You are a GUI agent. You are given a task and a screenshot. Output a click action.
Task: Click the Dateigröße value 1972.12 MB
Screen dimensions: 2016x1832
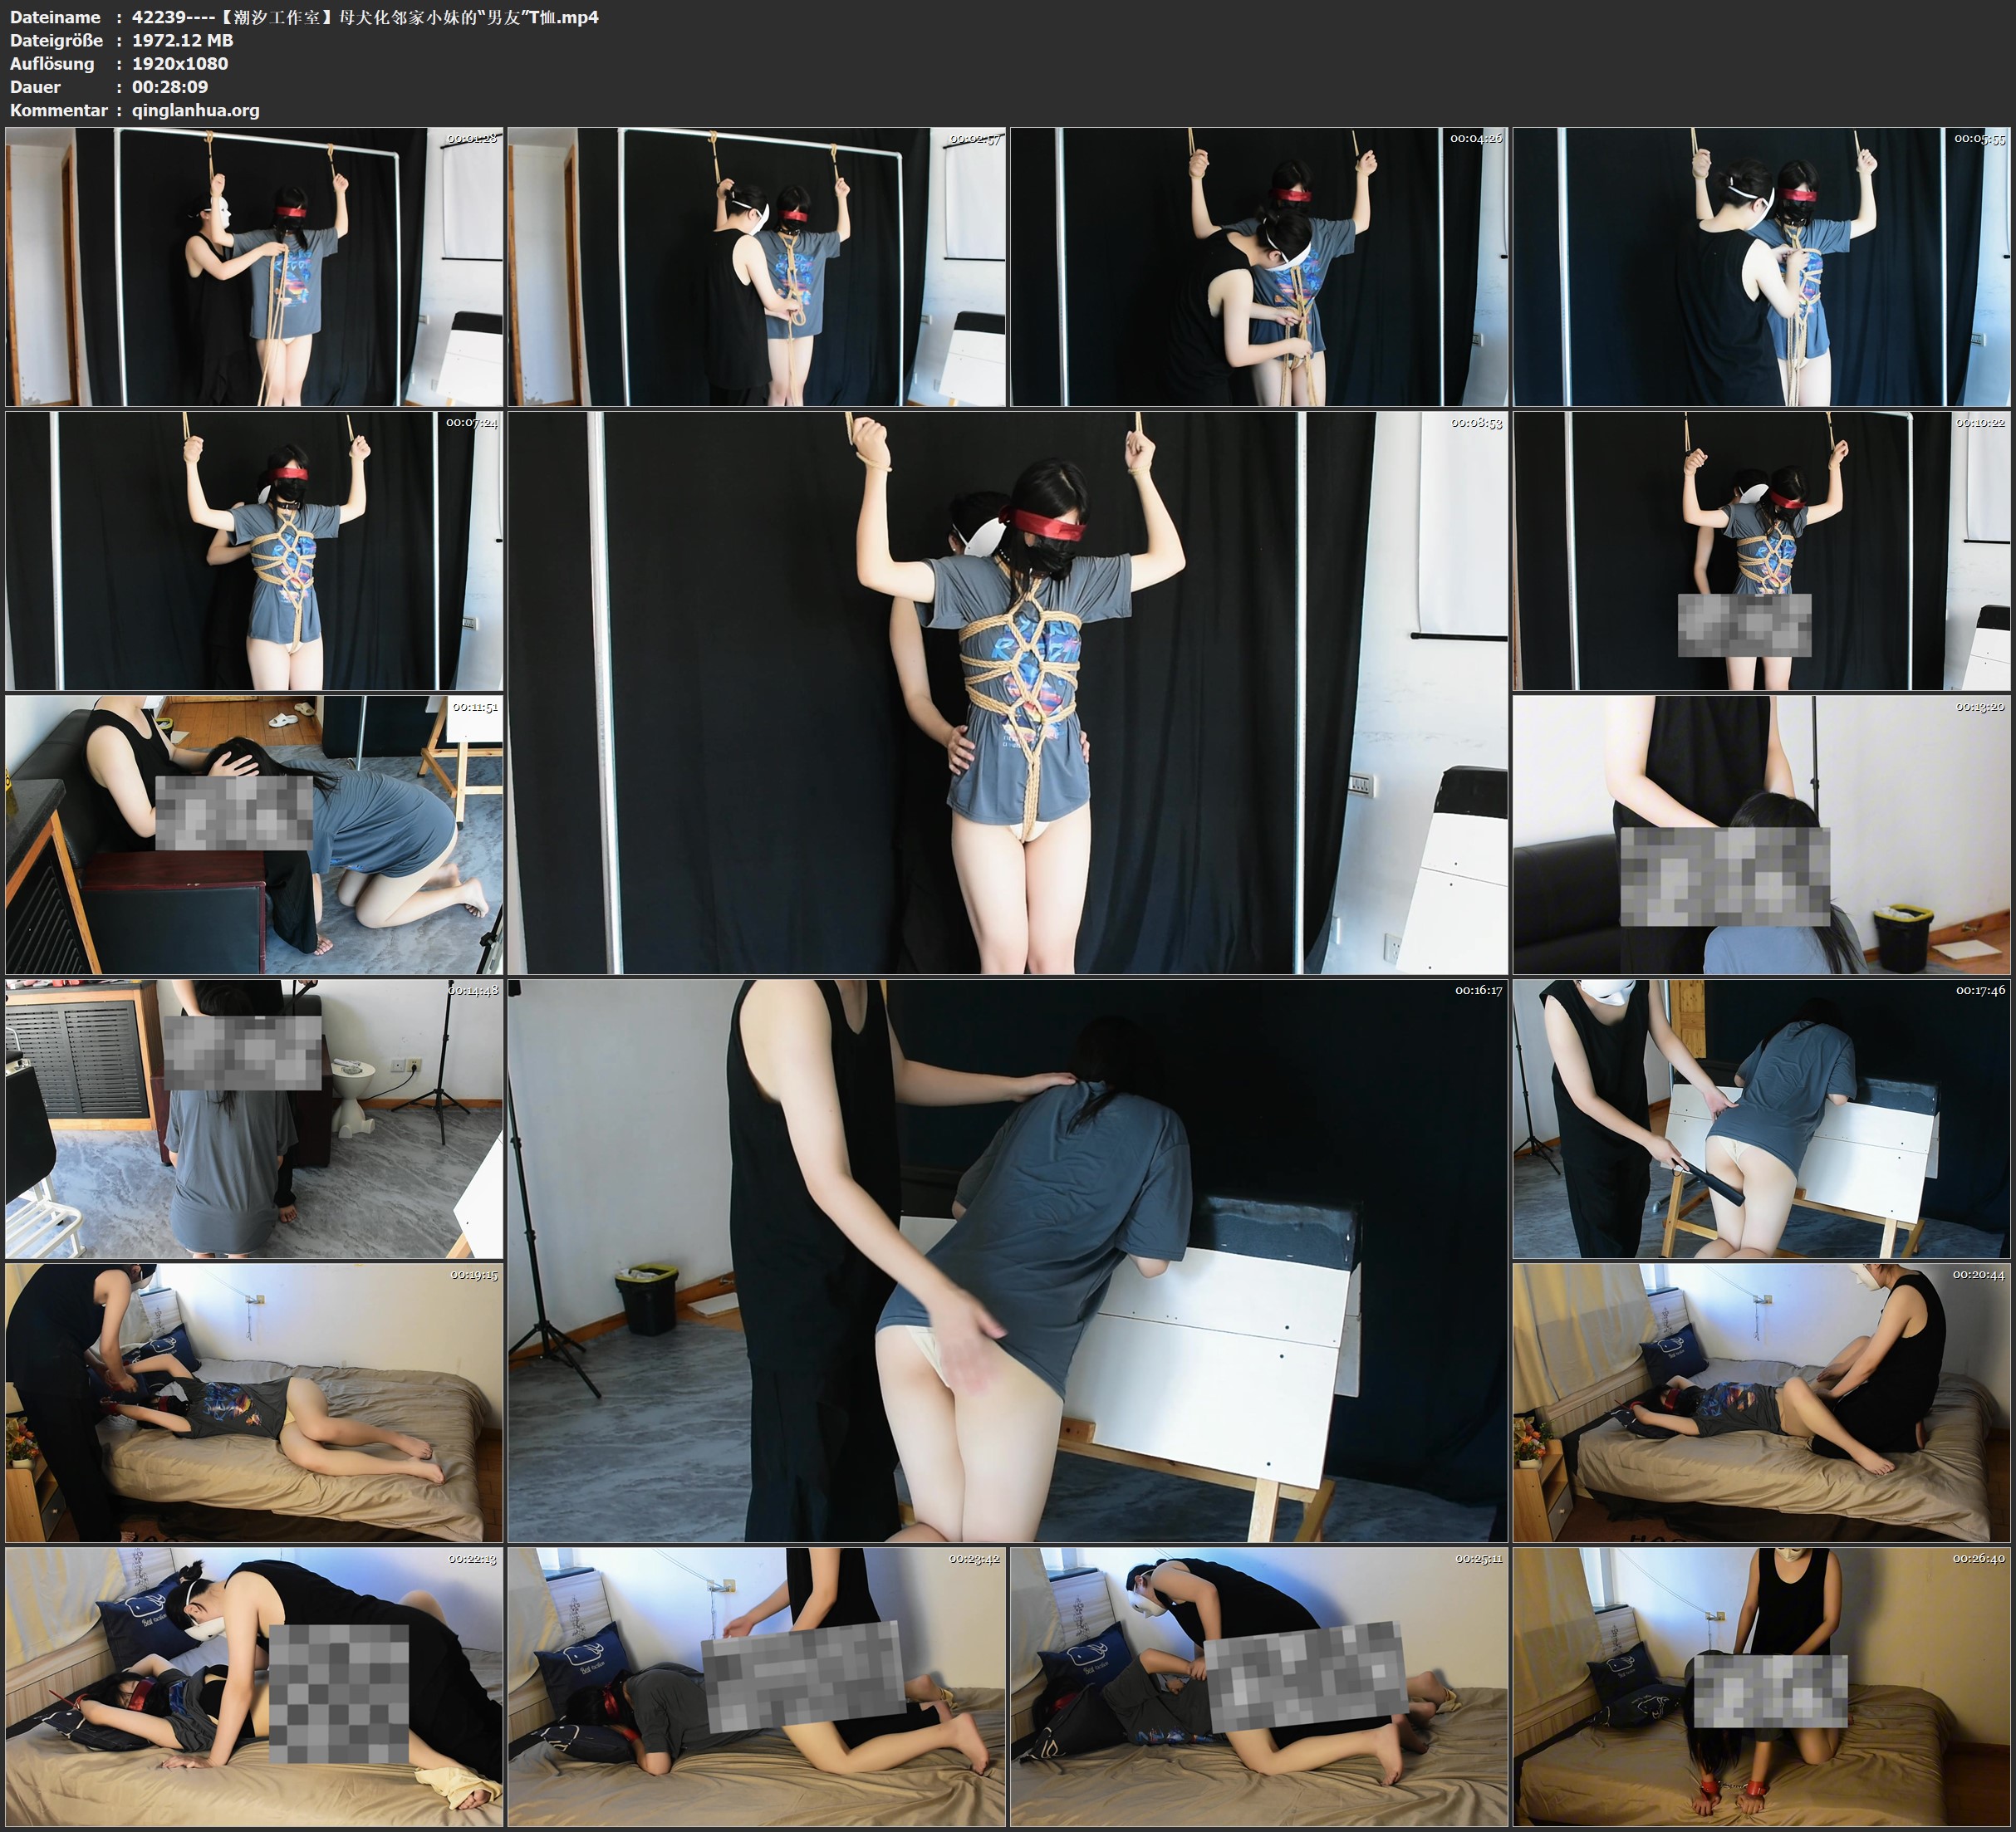coord(182,40)
